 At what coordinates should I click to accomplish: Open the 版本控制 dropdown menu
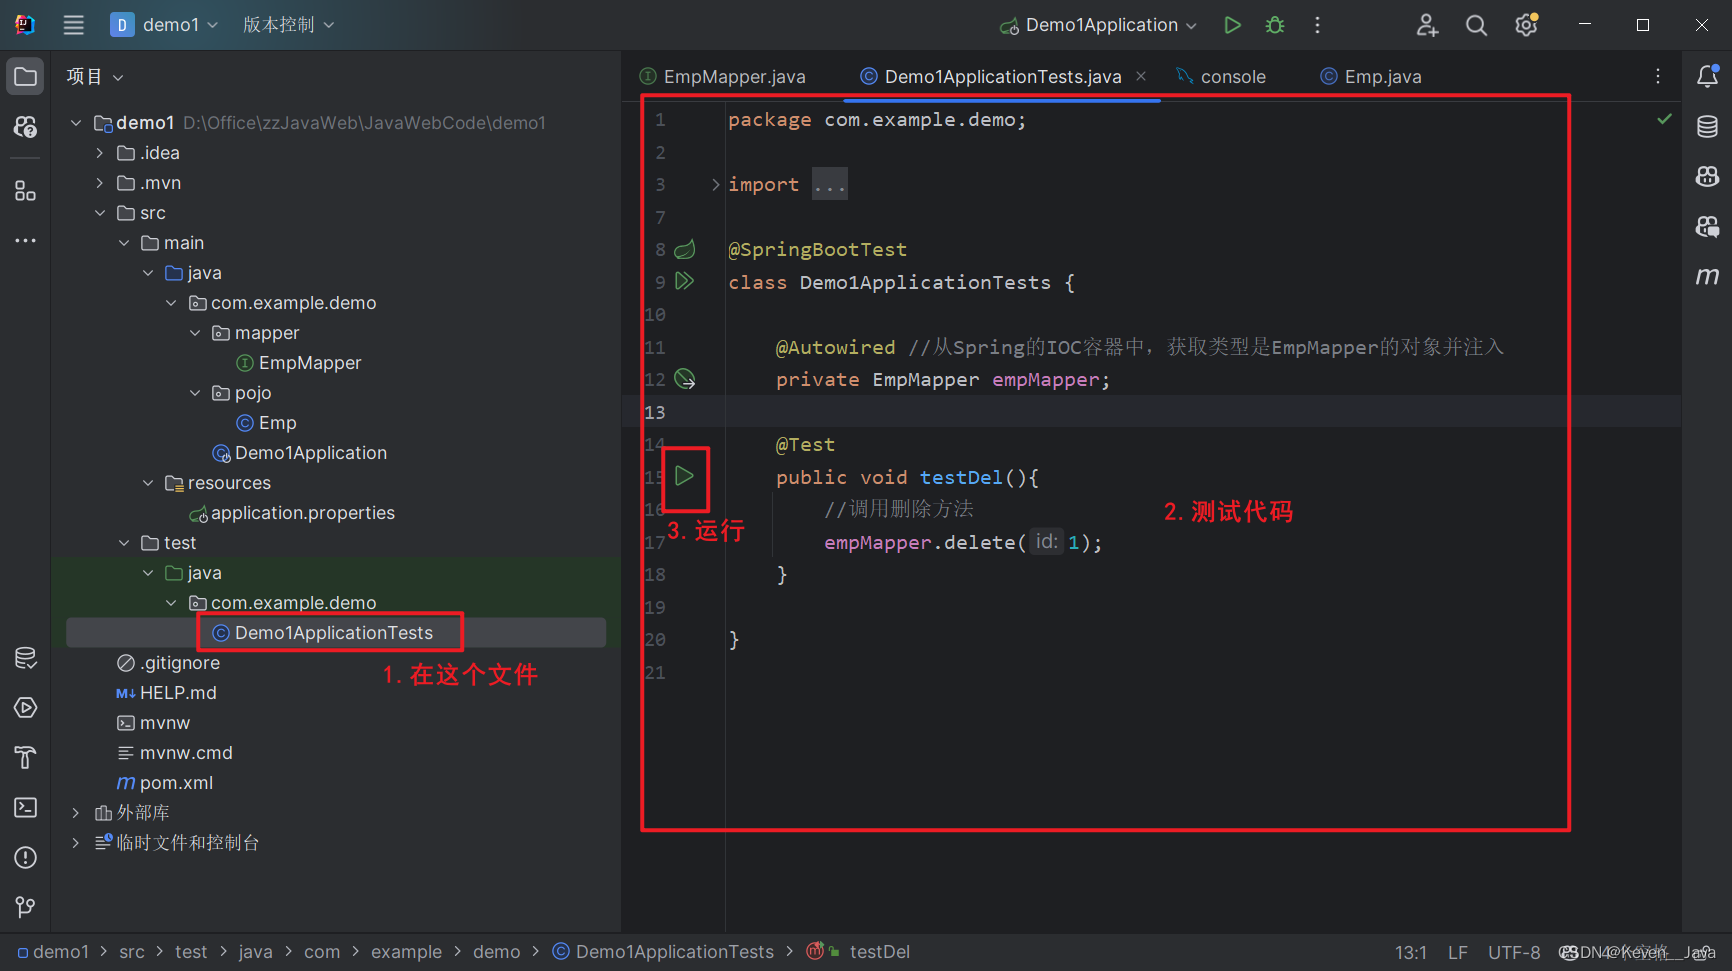coord(288,25)
